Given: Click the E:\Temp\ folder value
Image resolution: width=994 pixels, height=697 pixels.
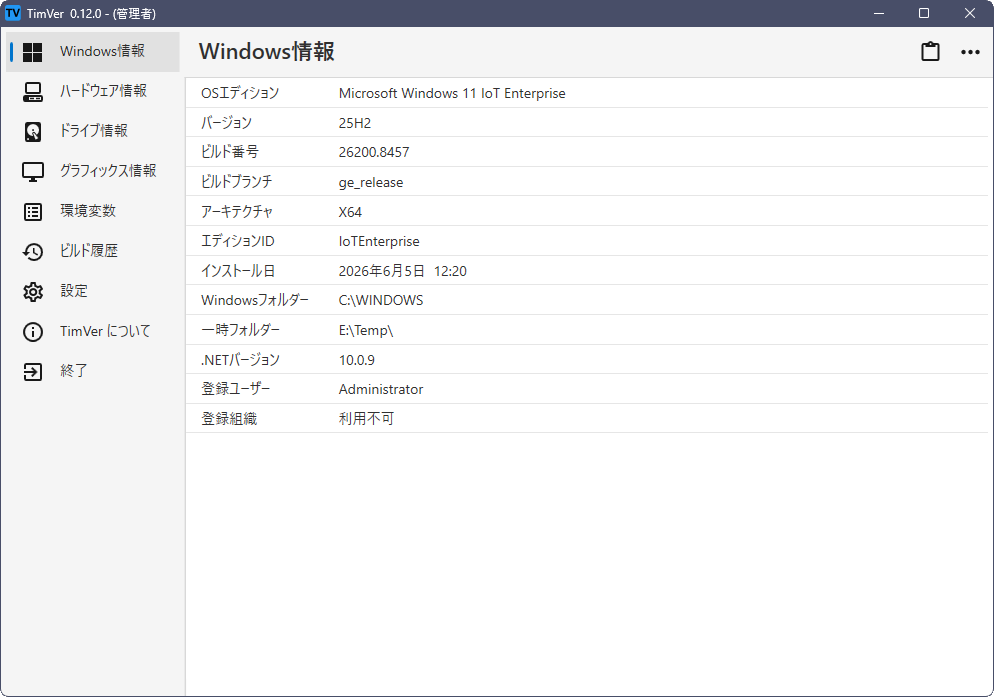Looking at the screenshot, I should tap(366, 330).
